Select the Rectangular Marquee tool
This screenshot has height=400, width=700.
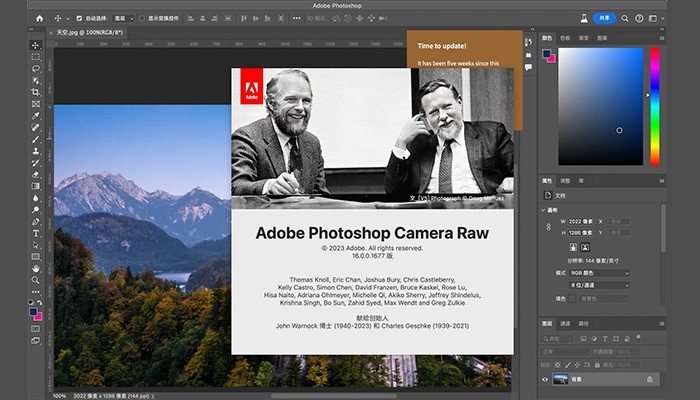click(36, 57)
